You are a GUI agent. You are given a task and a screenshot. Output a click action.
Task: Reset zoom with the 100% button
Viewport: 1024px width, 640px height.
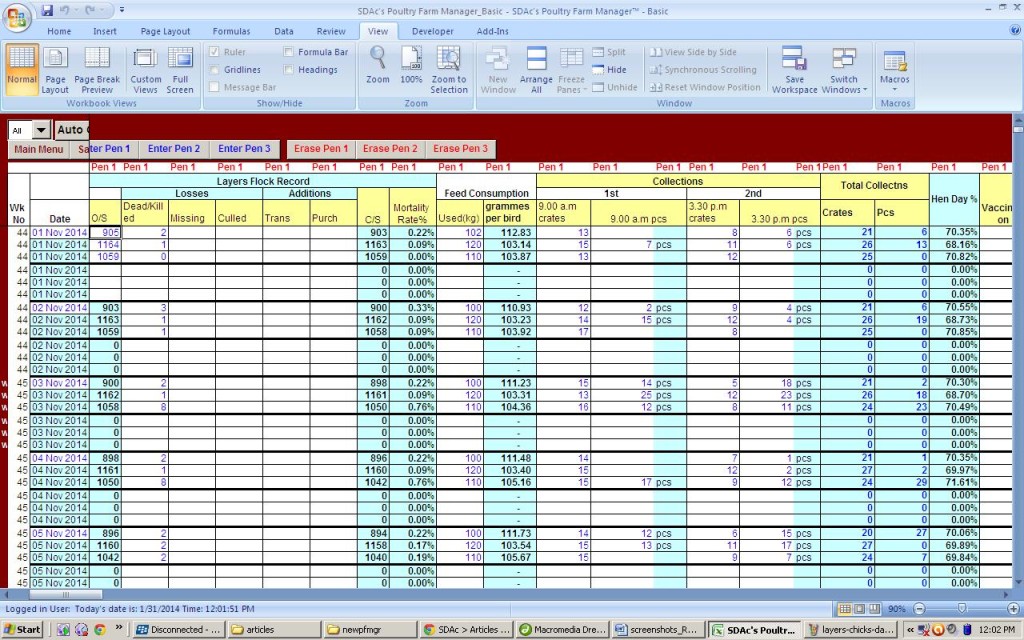pos(411,65)
